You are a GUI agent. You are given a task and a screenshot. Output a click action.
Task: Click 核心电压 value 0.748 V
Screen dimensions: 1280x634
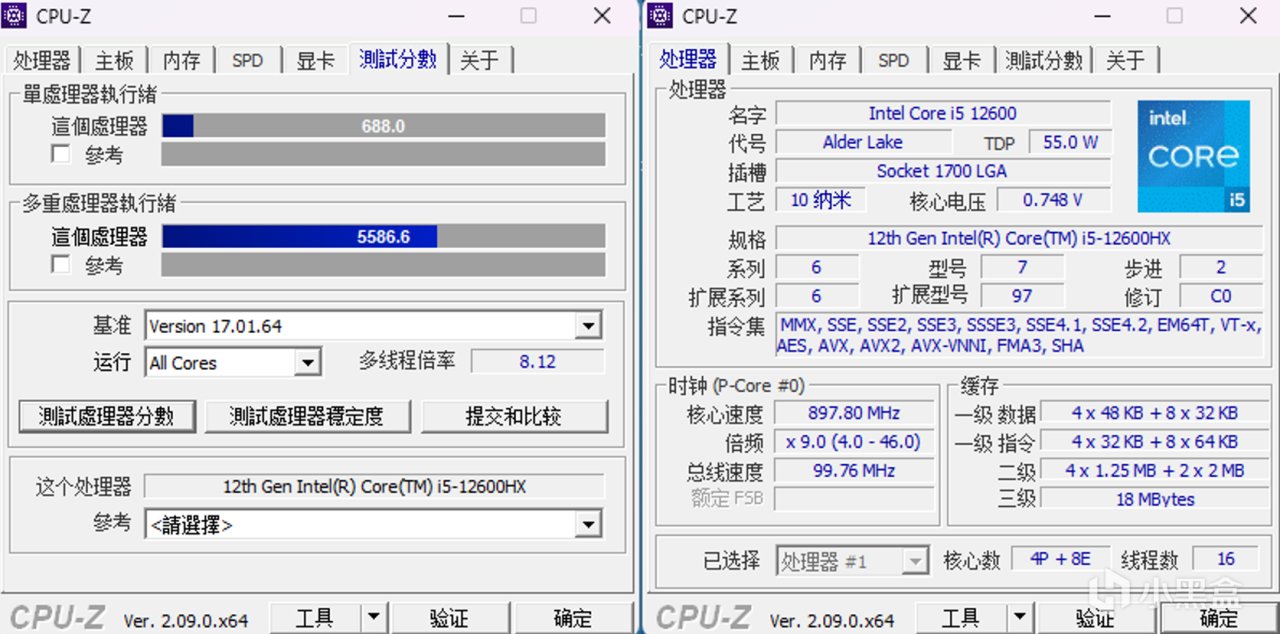pos(1053,200)
